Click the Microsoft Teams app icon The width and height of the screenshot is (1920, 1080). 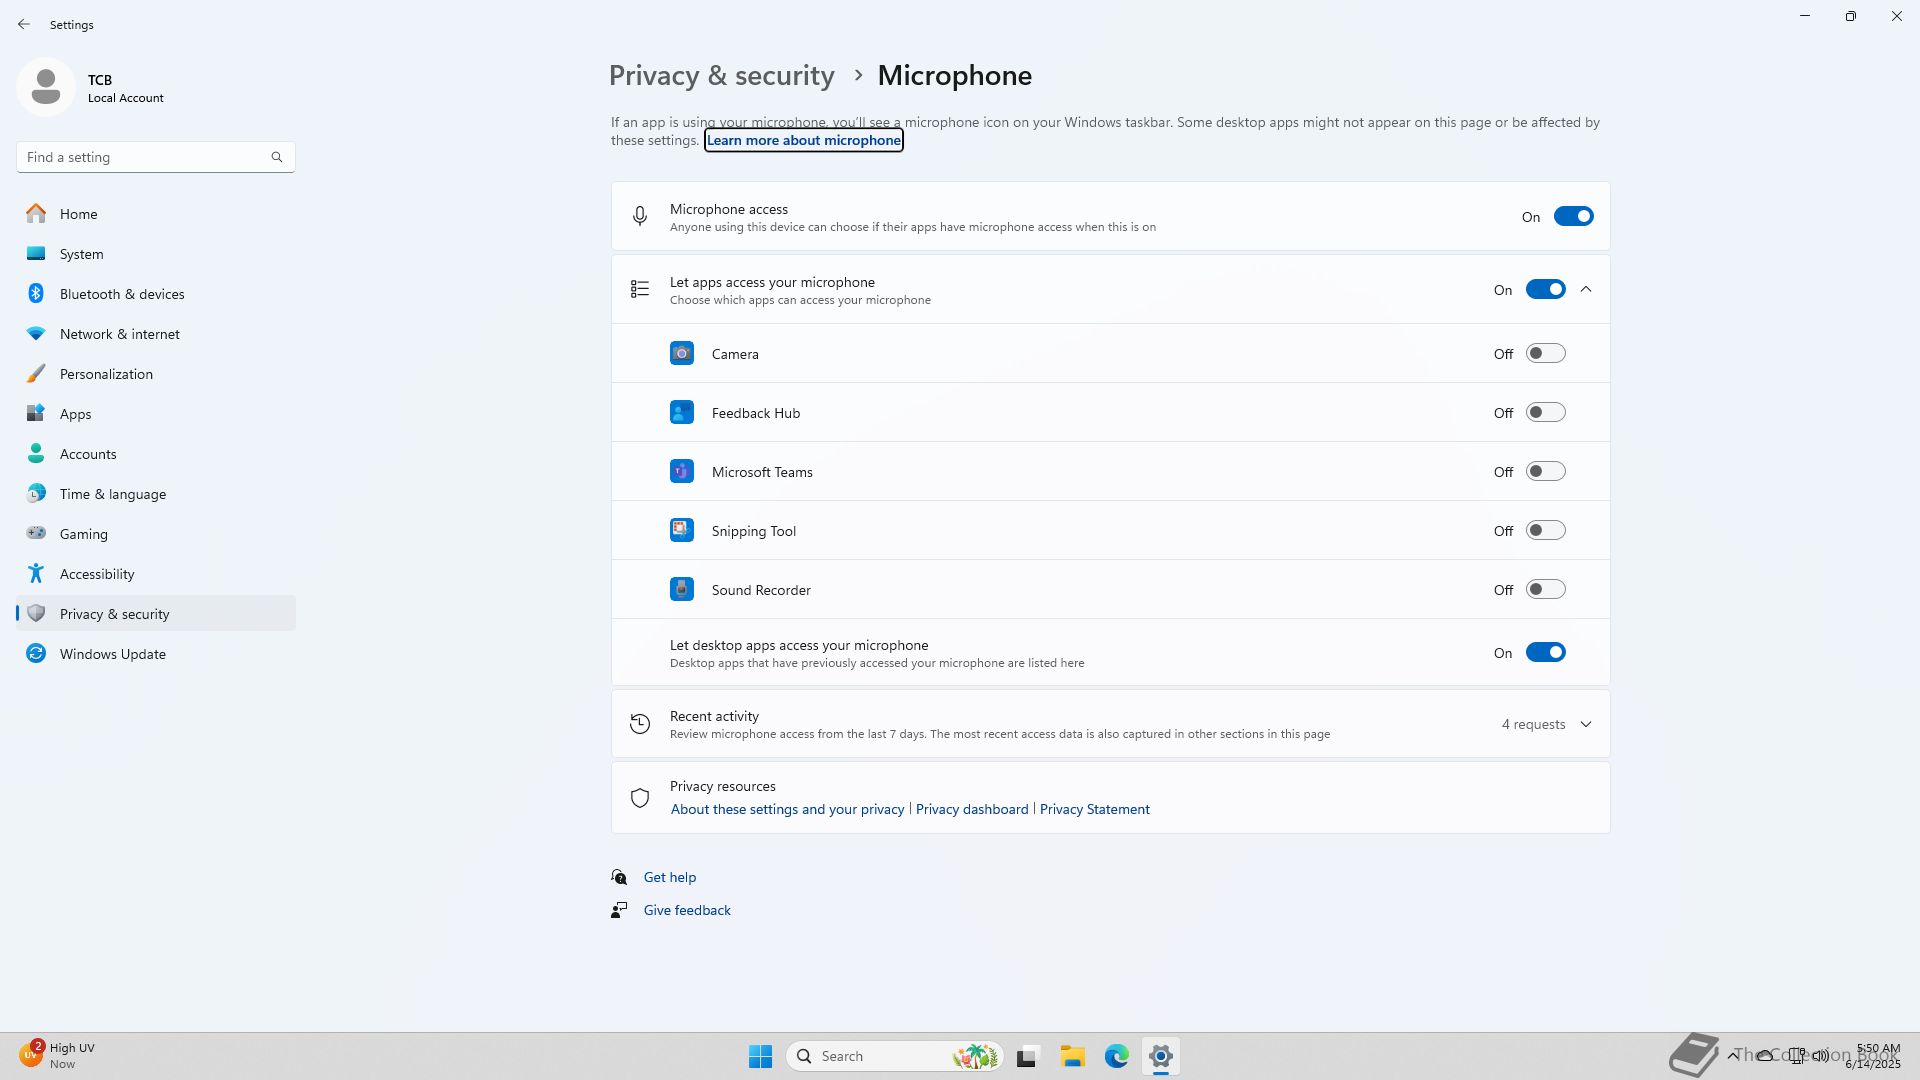(682, 472)
